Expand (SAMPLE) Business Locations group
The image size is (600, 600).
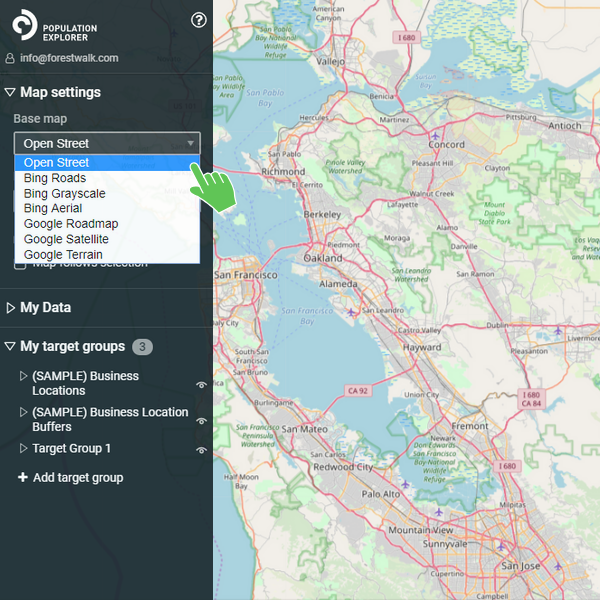coord(23,376)
